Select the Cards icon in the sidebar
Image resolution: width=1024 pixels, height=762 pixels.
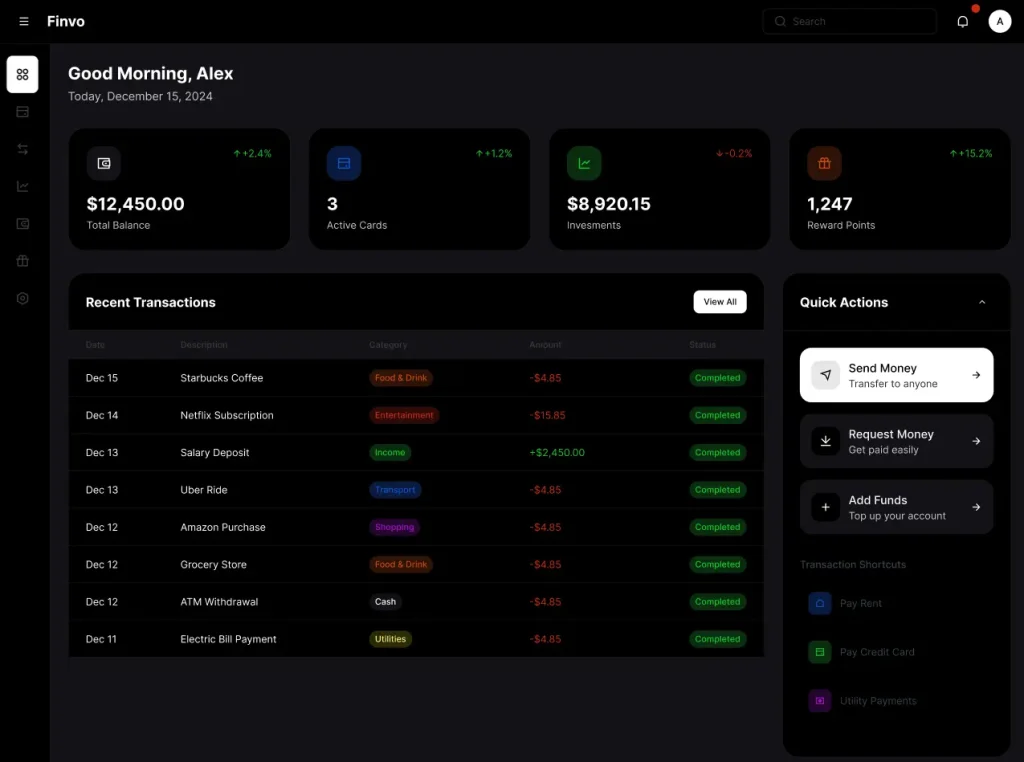coord(22,112)
